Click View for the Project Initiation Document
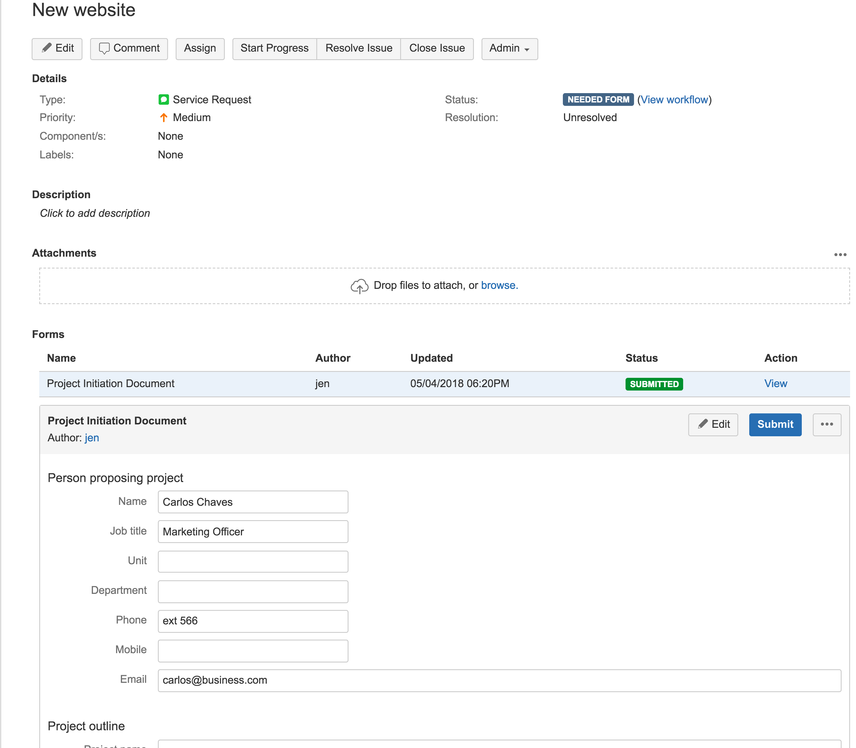856x748 pixels. [775, 384]
